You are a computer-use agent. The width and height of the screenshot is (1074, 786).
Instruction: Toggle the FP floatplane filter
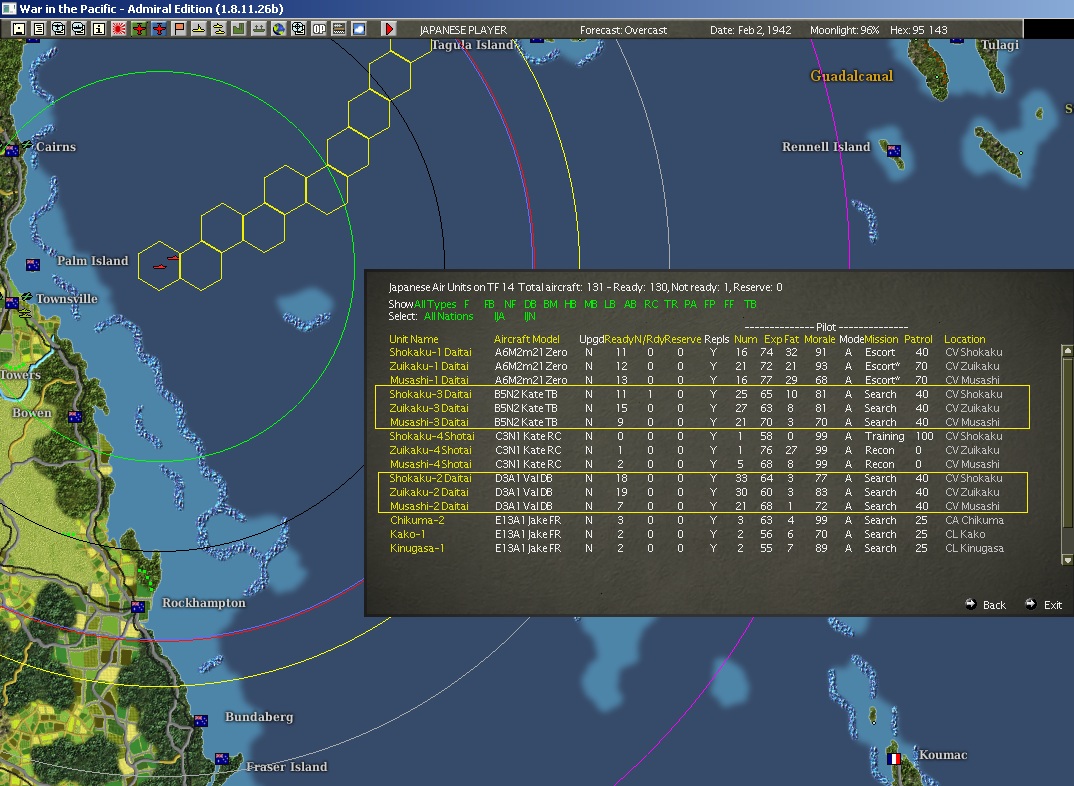pyautogui.click(x=710, y=304)
